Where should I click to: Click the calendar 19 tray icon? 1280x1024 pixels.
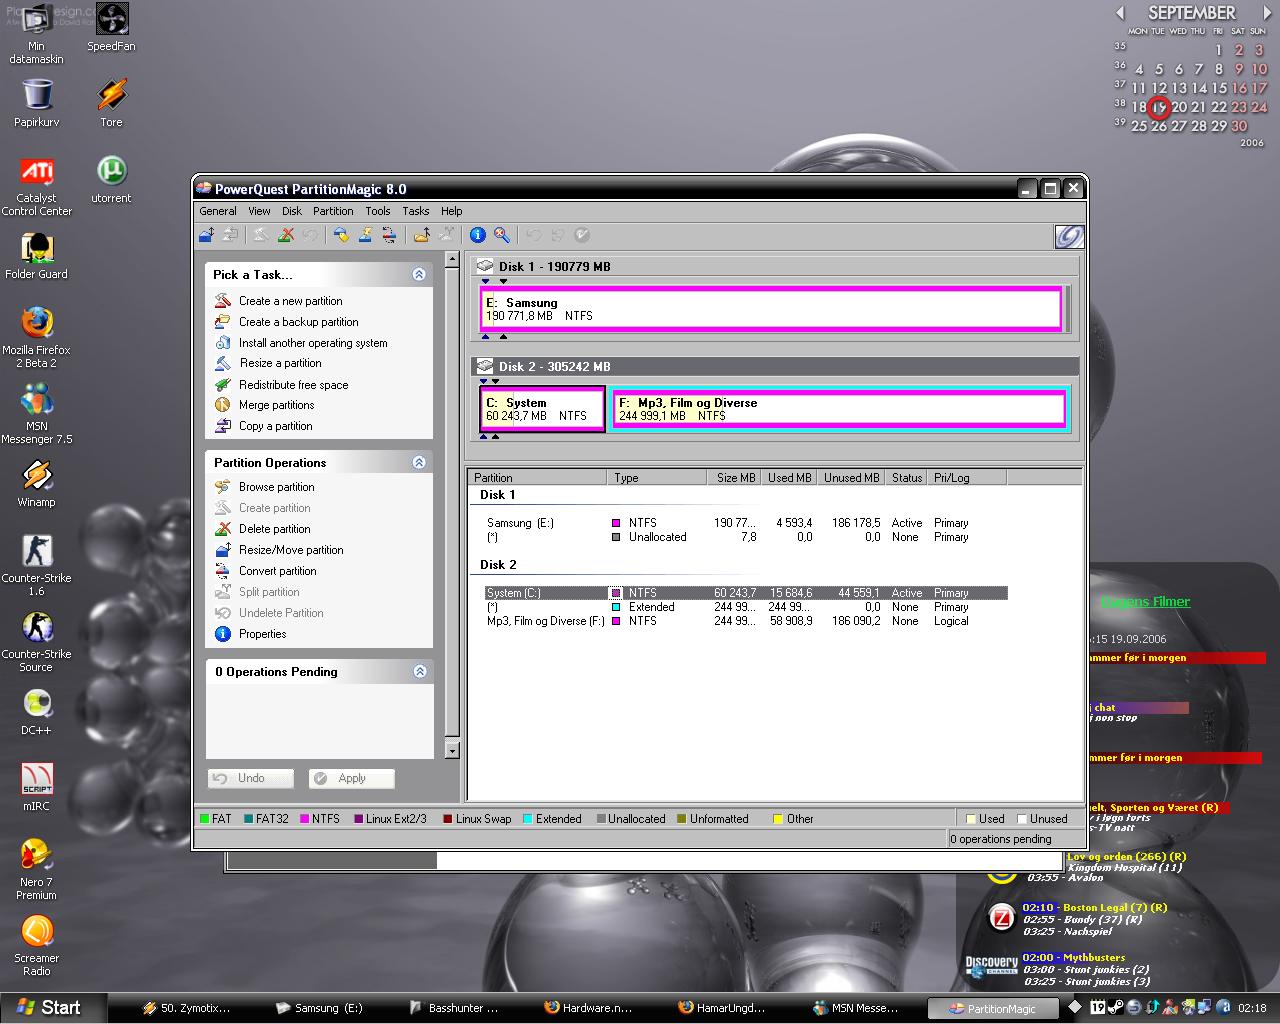[x=1098, y=1007]
